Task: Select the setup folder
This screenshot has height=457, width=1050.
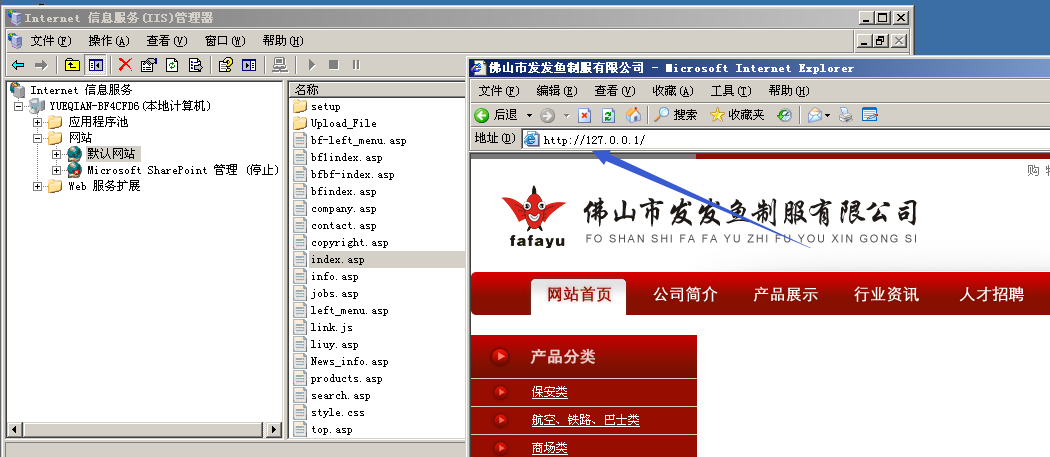Action: [x=325, y=107]
